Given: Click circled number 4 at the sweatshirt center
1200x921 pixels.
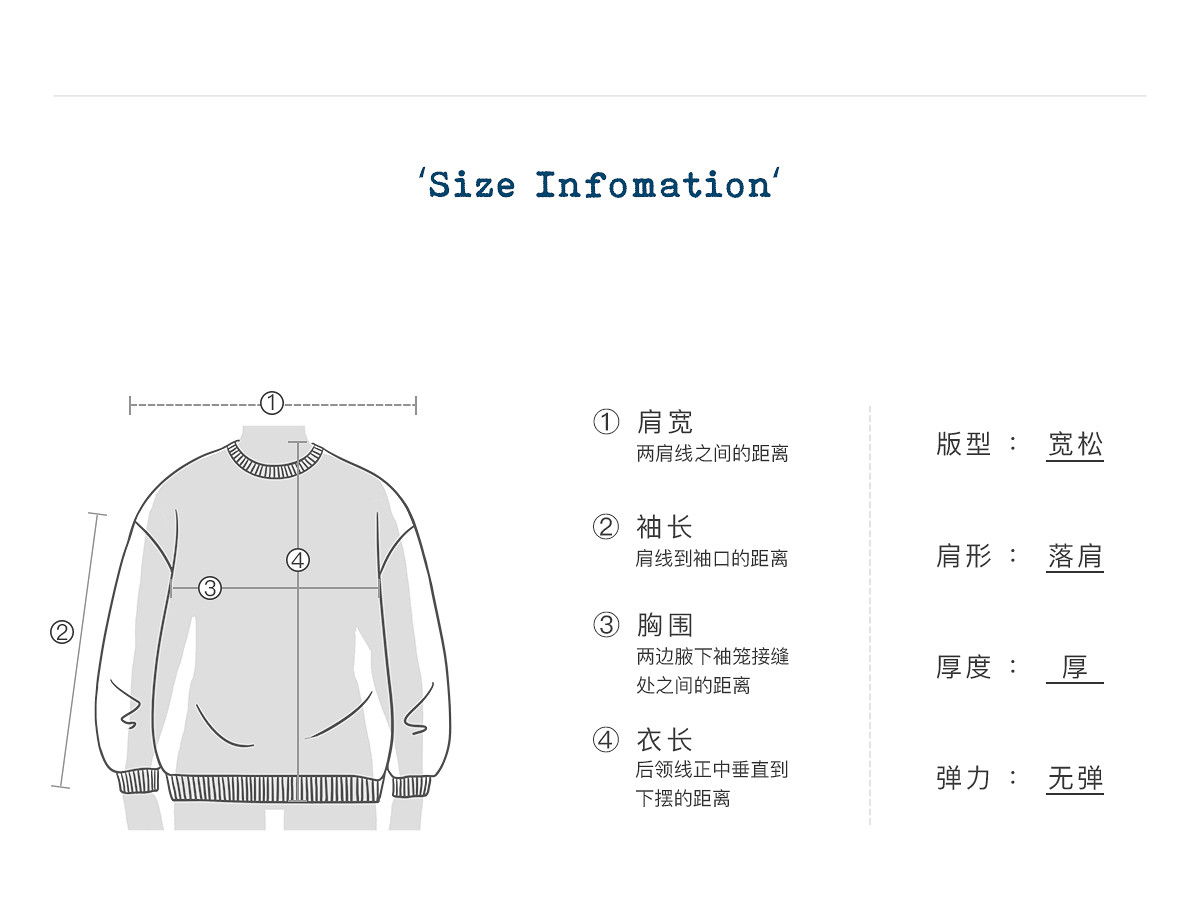Looking at the screenshot, I should (298, 560).
